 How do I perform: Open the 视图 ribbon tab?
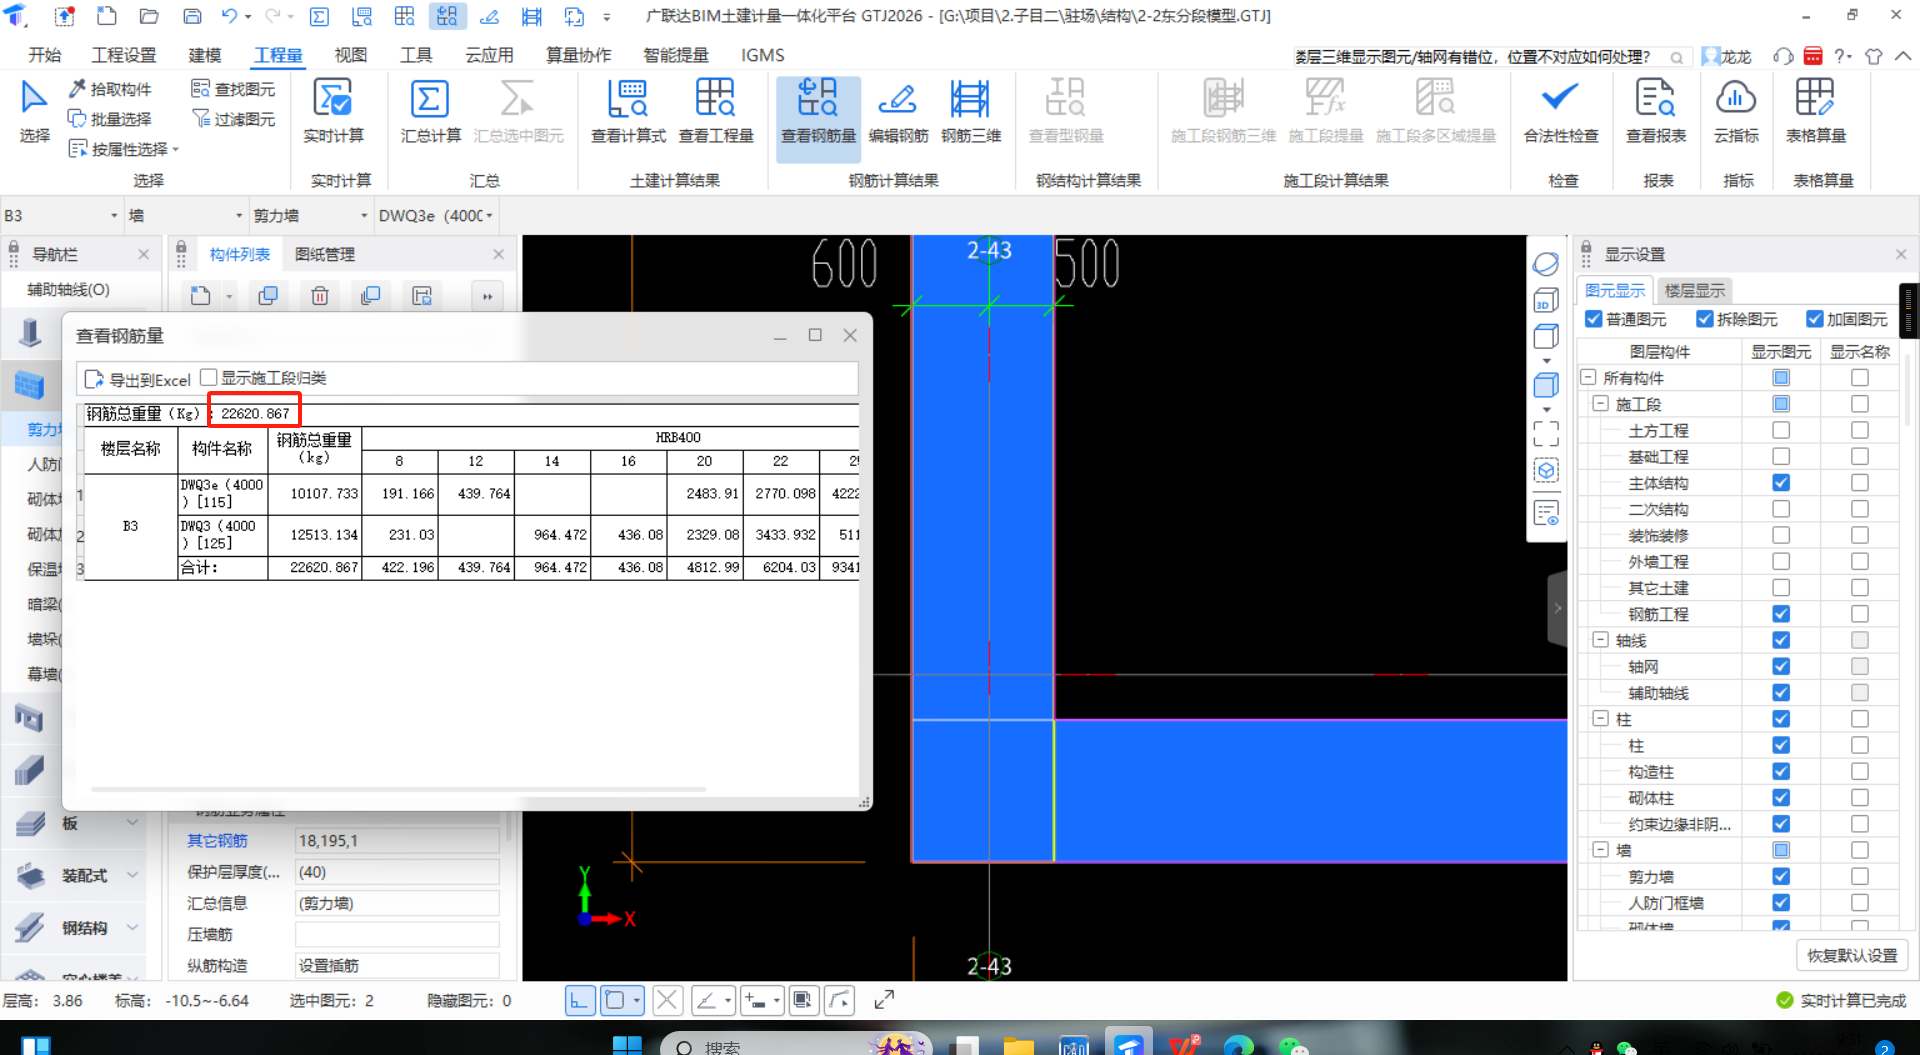coord(351,55)
